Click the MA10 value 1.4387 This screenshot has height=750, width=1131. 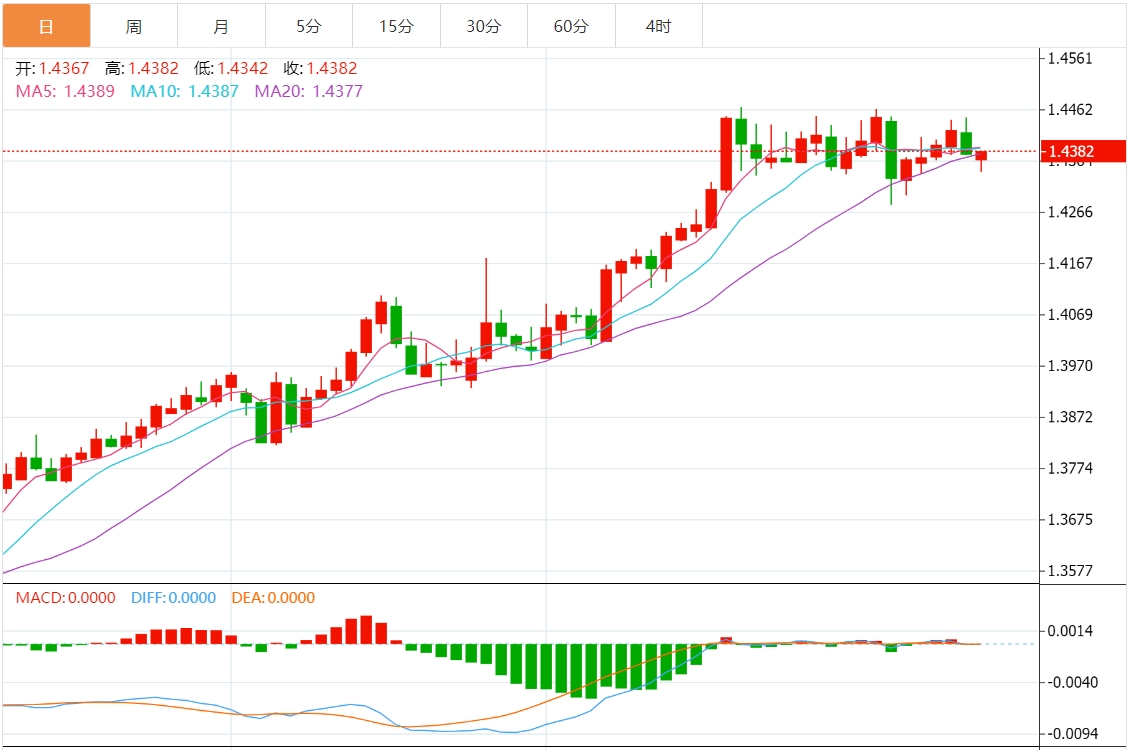pyautogui.click(x=185, y=92)
